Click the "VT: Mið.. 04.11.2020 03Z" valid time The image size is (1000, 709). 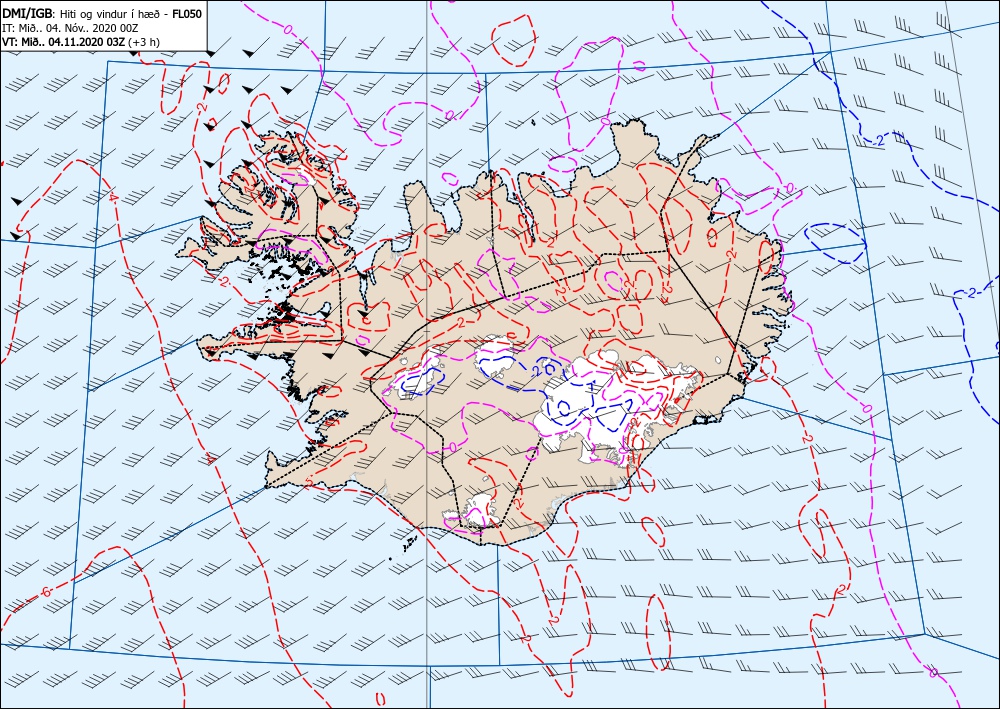click(x=64, y=43)
